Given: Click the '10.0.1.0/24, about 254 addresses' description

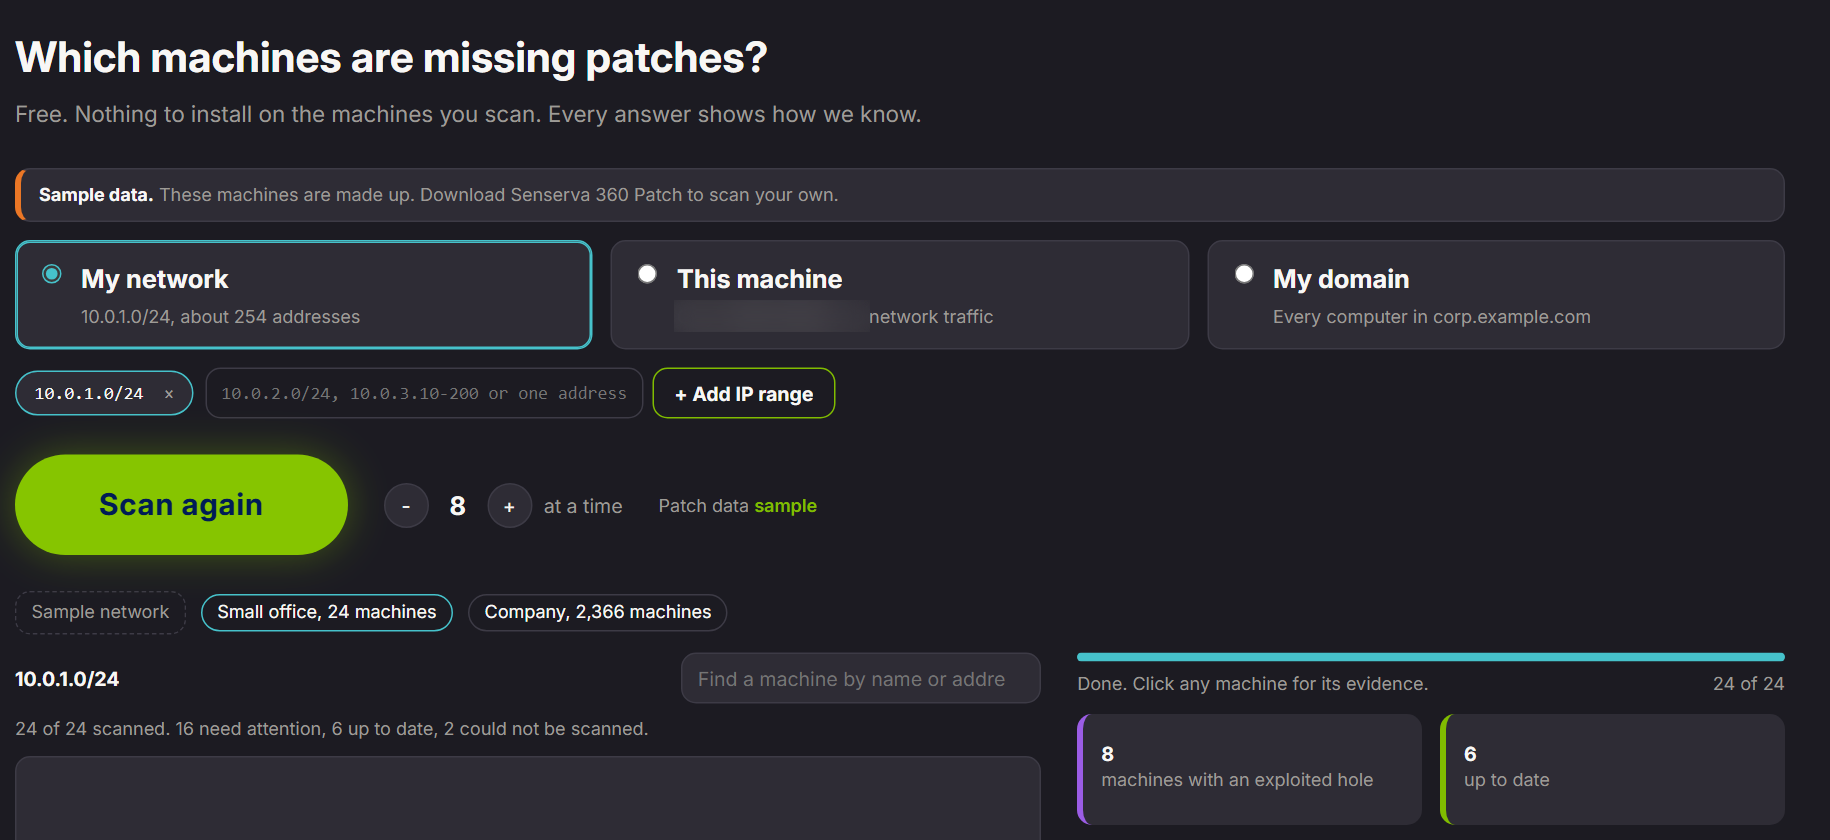Looking at the screenshot, I should click(220, 317).
